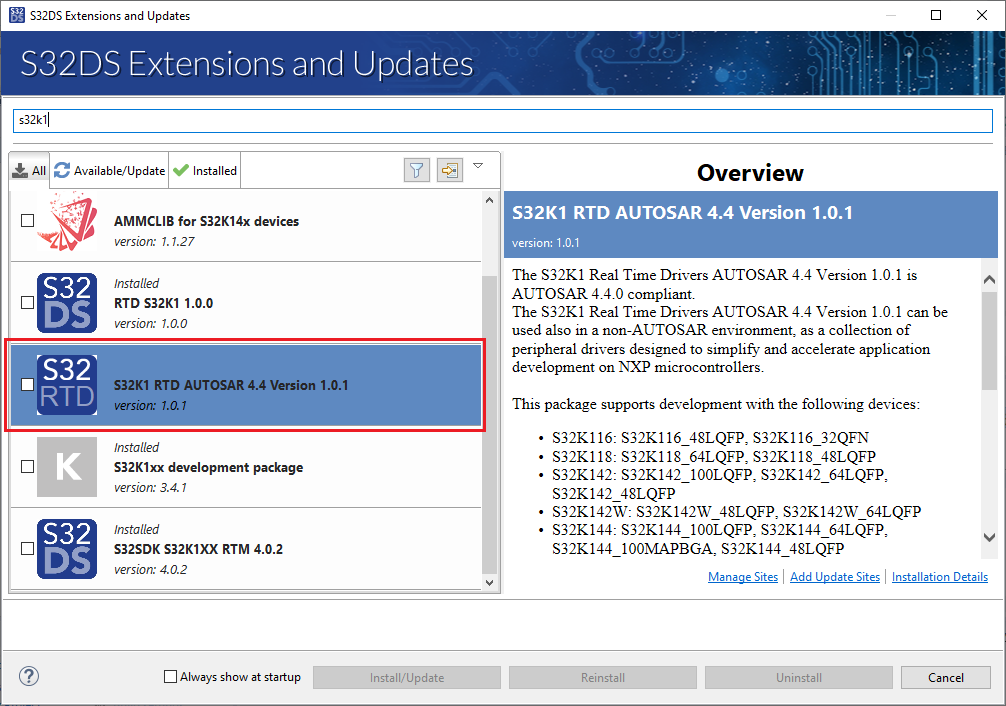
Task: Switch to the Available/Update tab
Action: tap(108, 170)
